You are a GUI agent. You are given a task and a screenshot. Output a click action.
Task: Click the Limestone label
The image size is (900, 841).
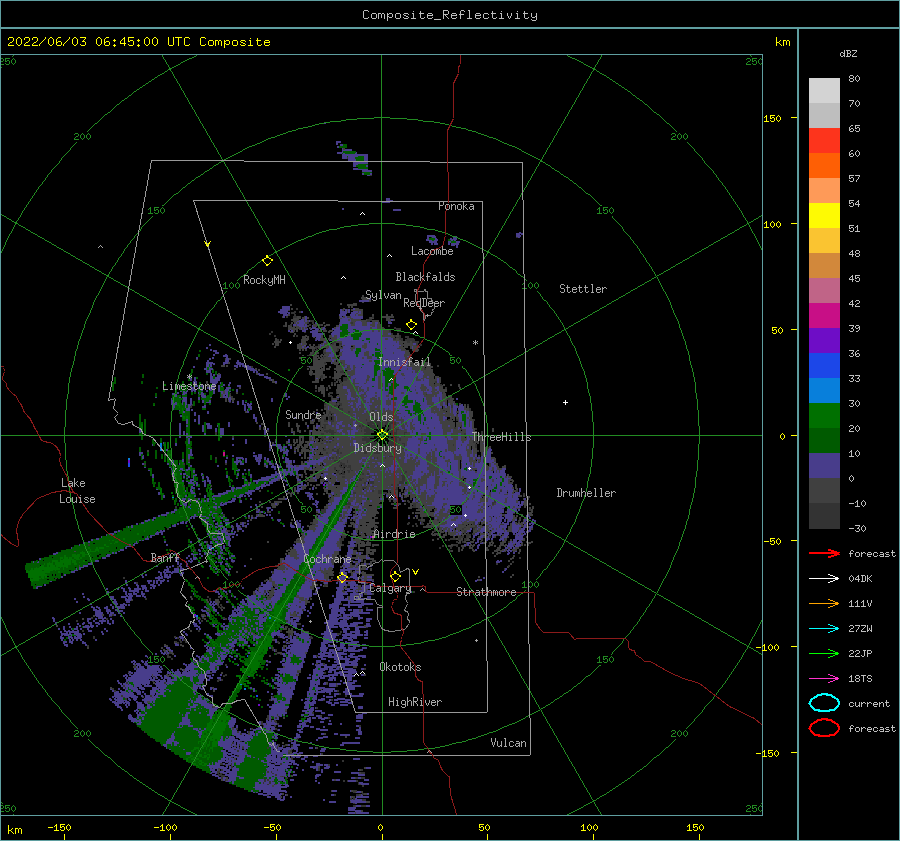(189, 386)
